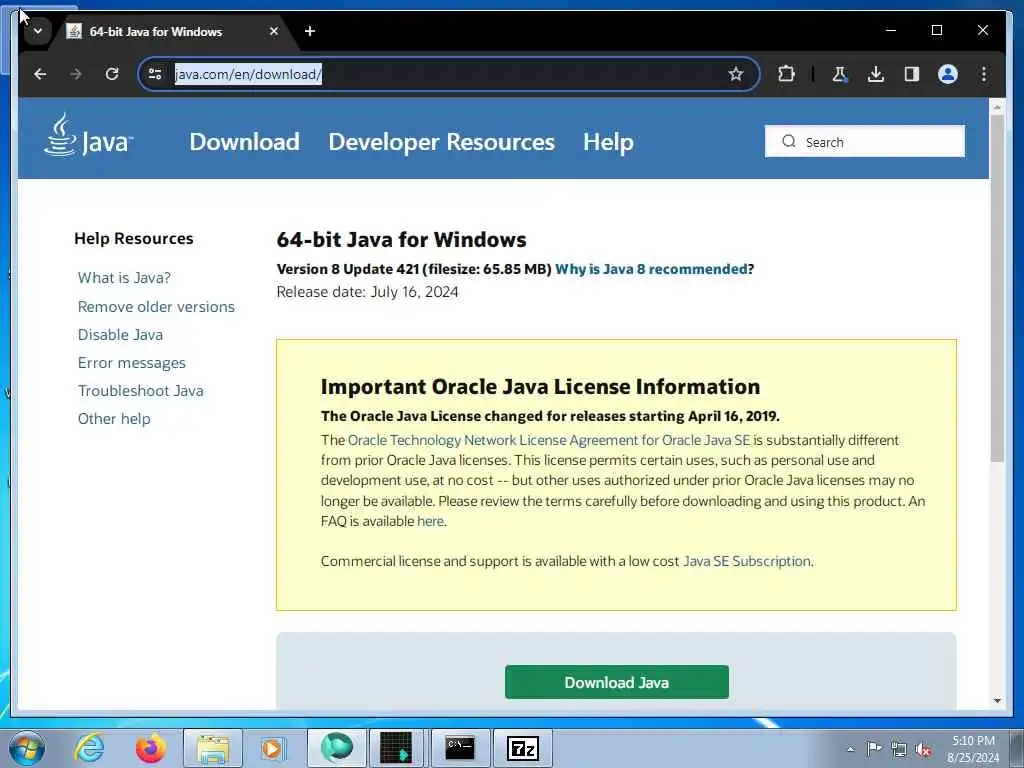Launch Firefox from the taskbar
The width and height of the screenshot is (1024, 768).
151,748
